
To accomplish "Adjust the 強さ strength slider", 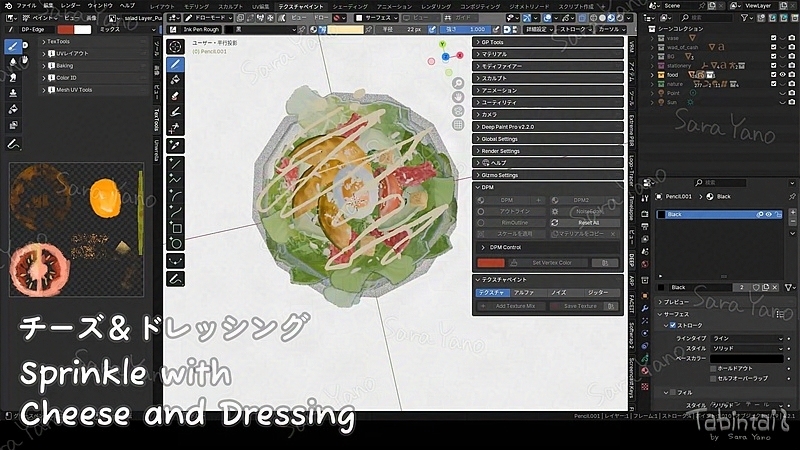I will tap(466, 30).
